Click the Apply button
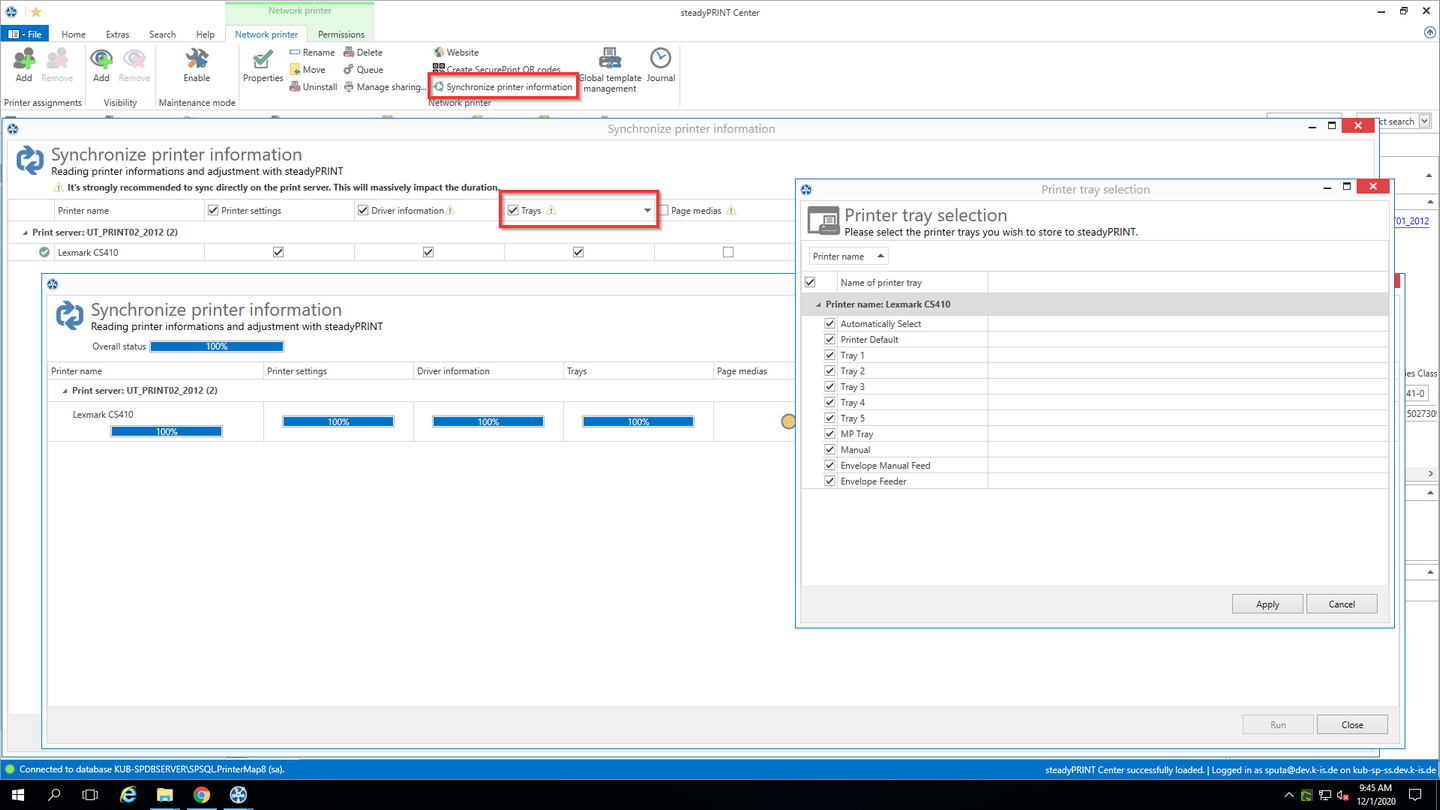 click(x=1267, y=604)
